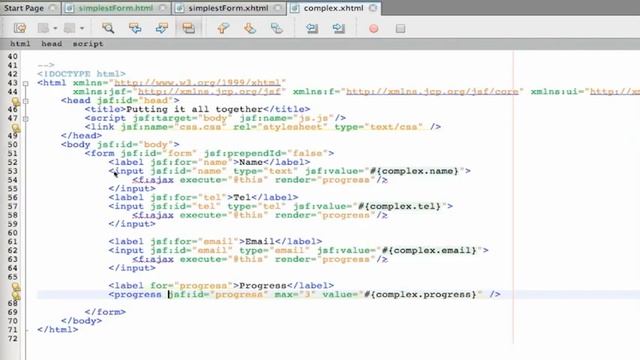This screenshot has height=360, width=640.
Task: Go to previous search occurrence icon
Action: coord(135,28)
